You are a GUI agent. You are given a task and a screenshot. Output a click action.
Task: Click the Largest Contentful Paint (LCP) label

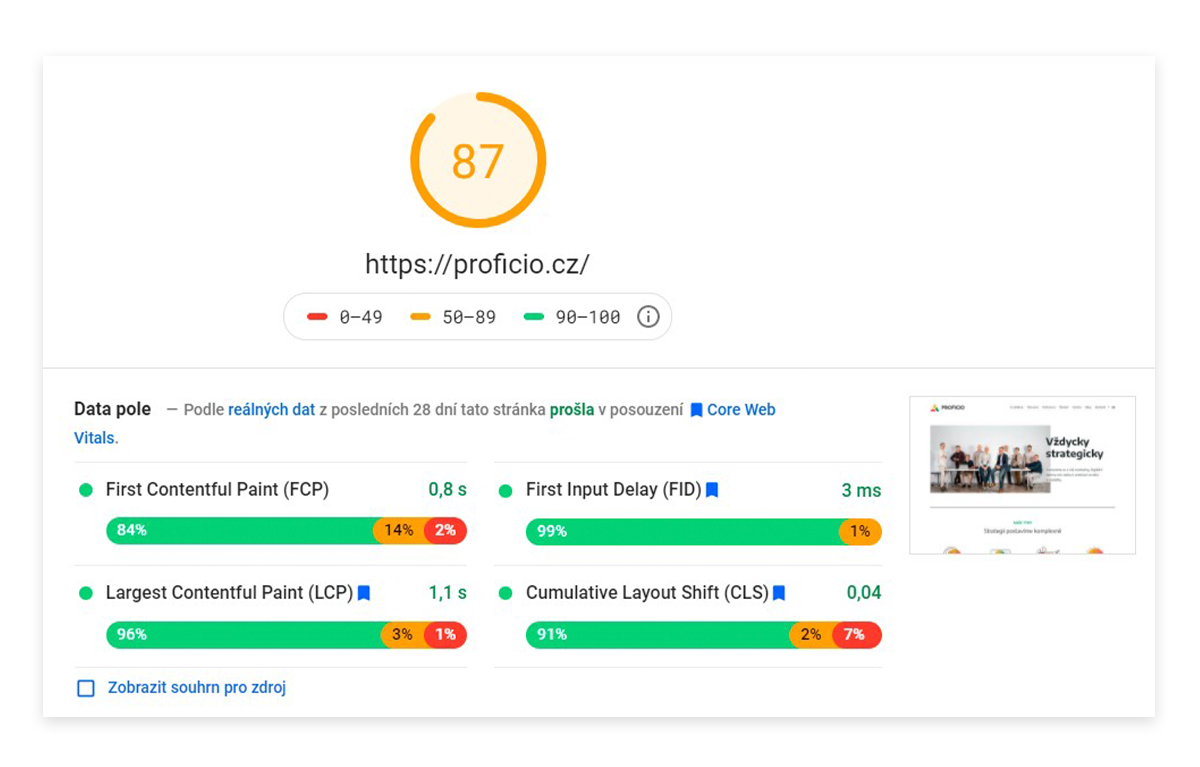pos(229,593)
